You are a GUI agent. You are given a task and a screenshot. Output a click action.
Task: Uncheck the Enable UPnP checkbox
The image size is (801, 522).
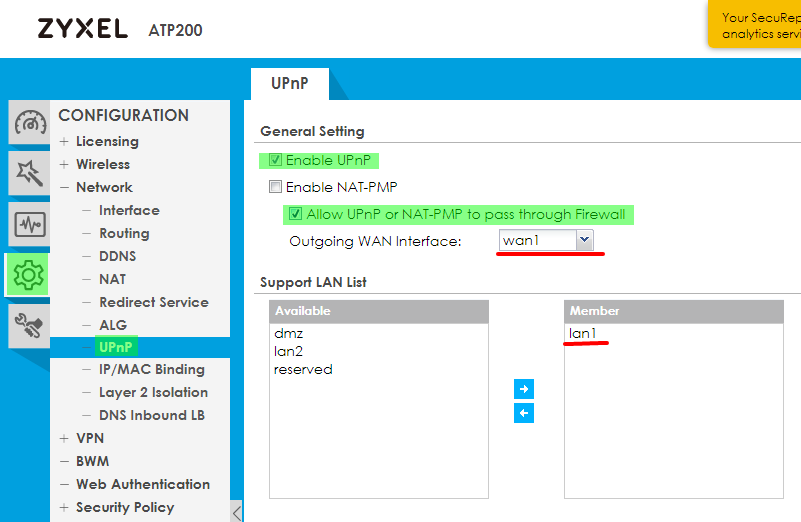[275, 161]
